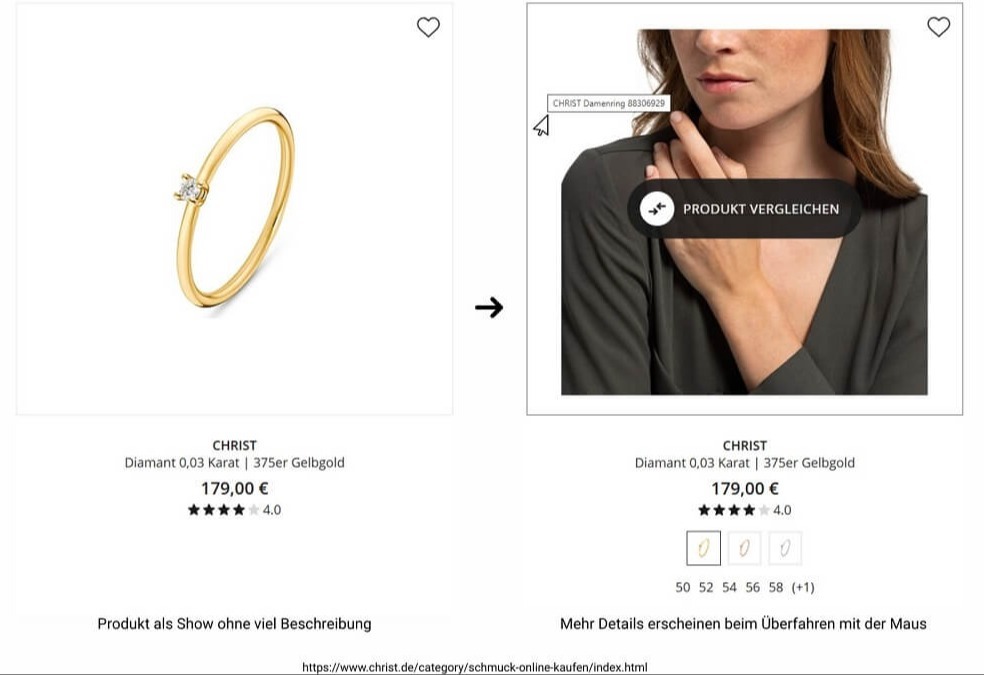This screenshot has width=984, height=675.
Task: Expand more sizes with the (+1) link
Action: point(803,587)
